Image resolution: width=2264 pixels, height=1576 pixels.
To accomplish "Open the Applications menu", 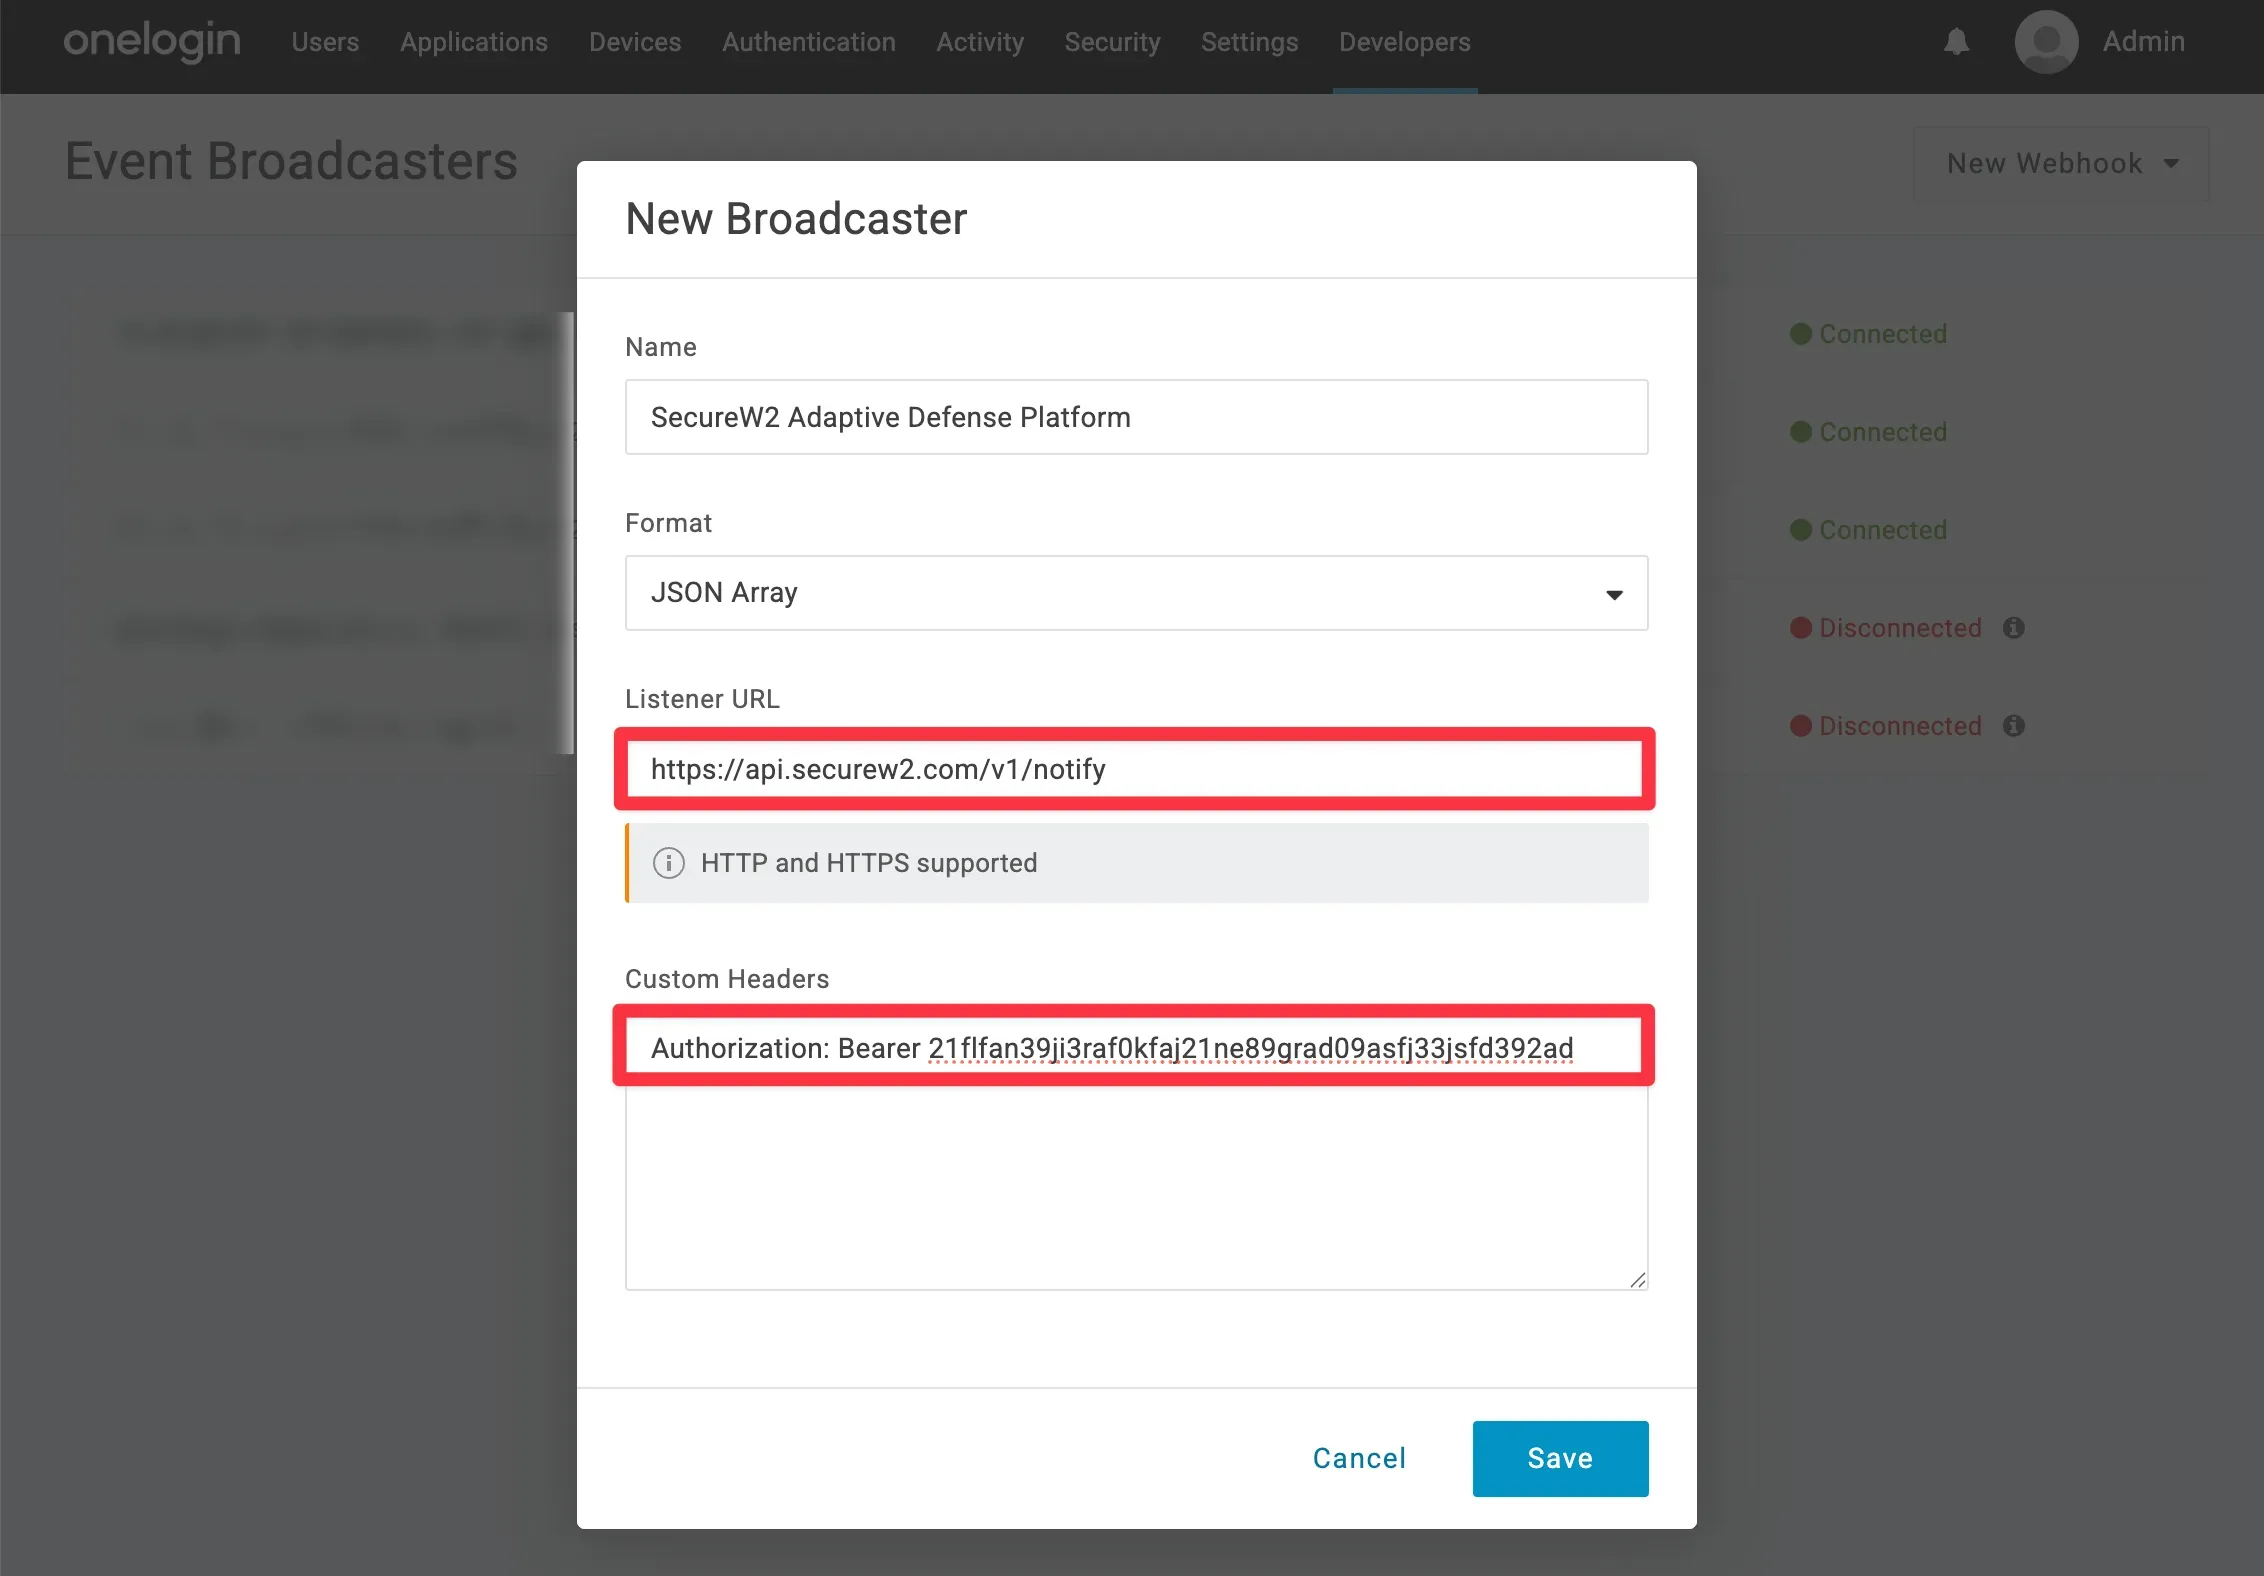I will coord(474,42).
